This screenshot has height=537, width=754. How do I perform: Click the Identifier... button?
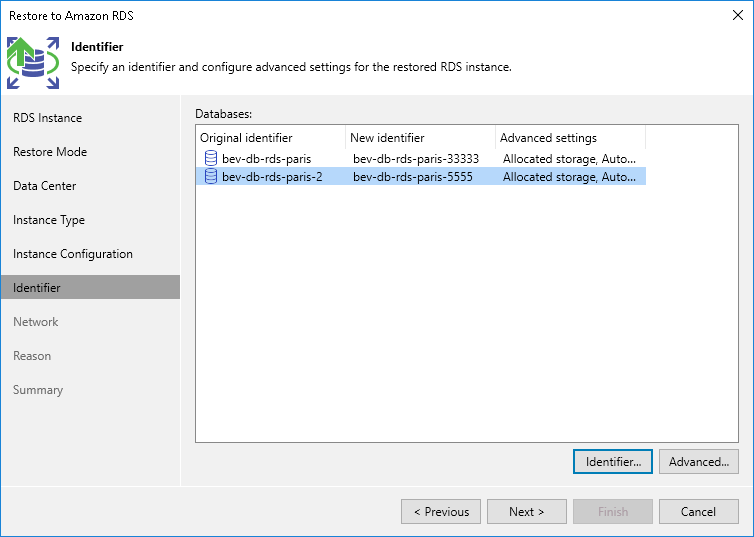(x=613, y=461)
